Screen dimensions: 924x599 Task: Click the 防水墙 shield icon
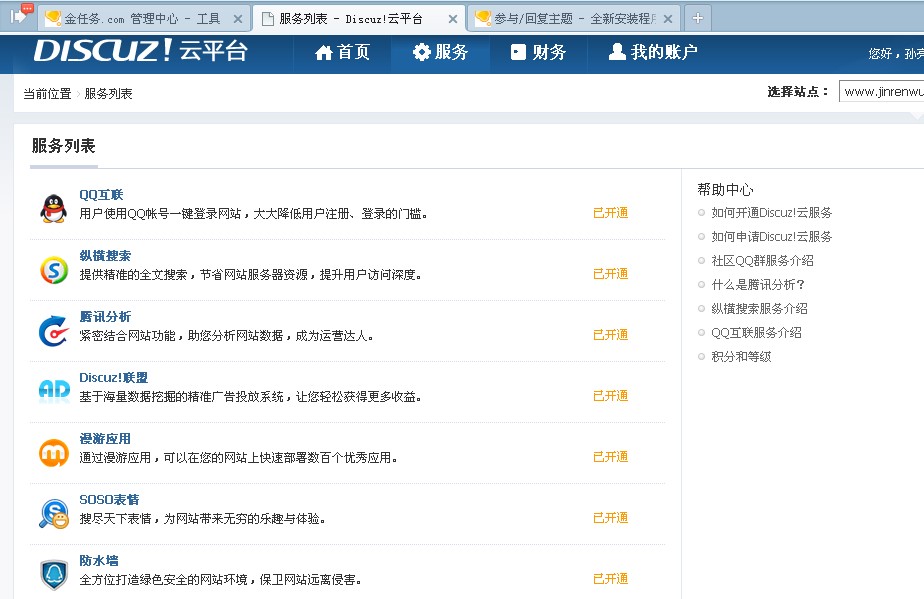coord(54,574)
